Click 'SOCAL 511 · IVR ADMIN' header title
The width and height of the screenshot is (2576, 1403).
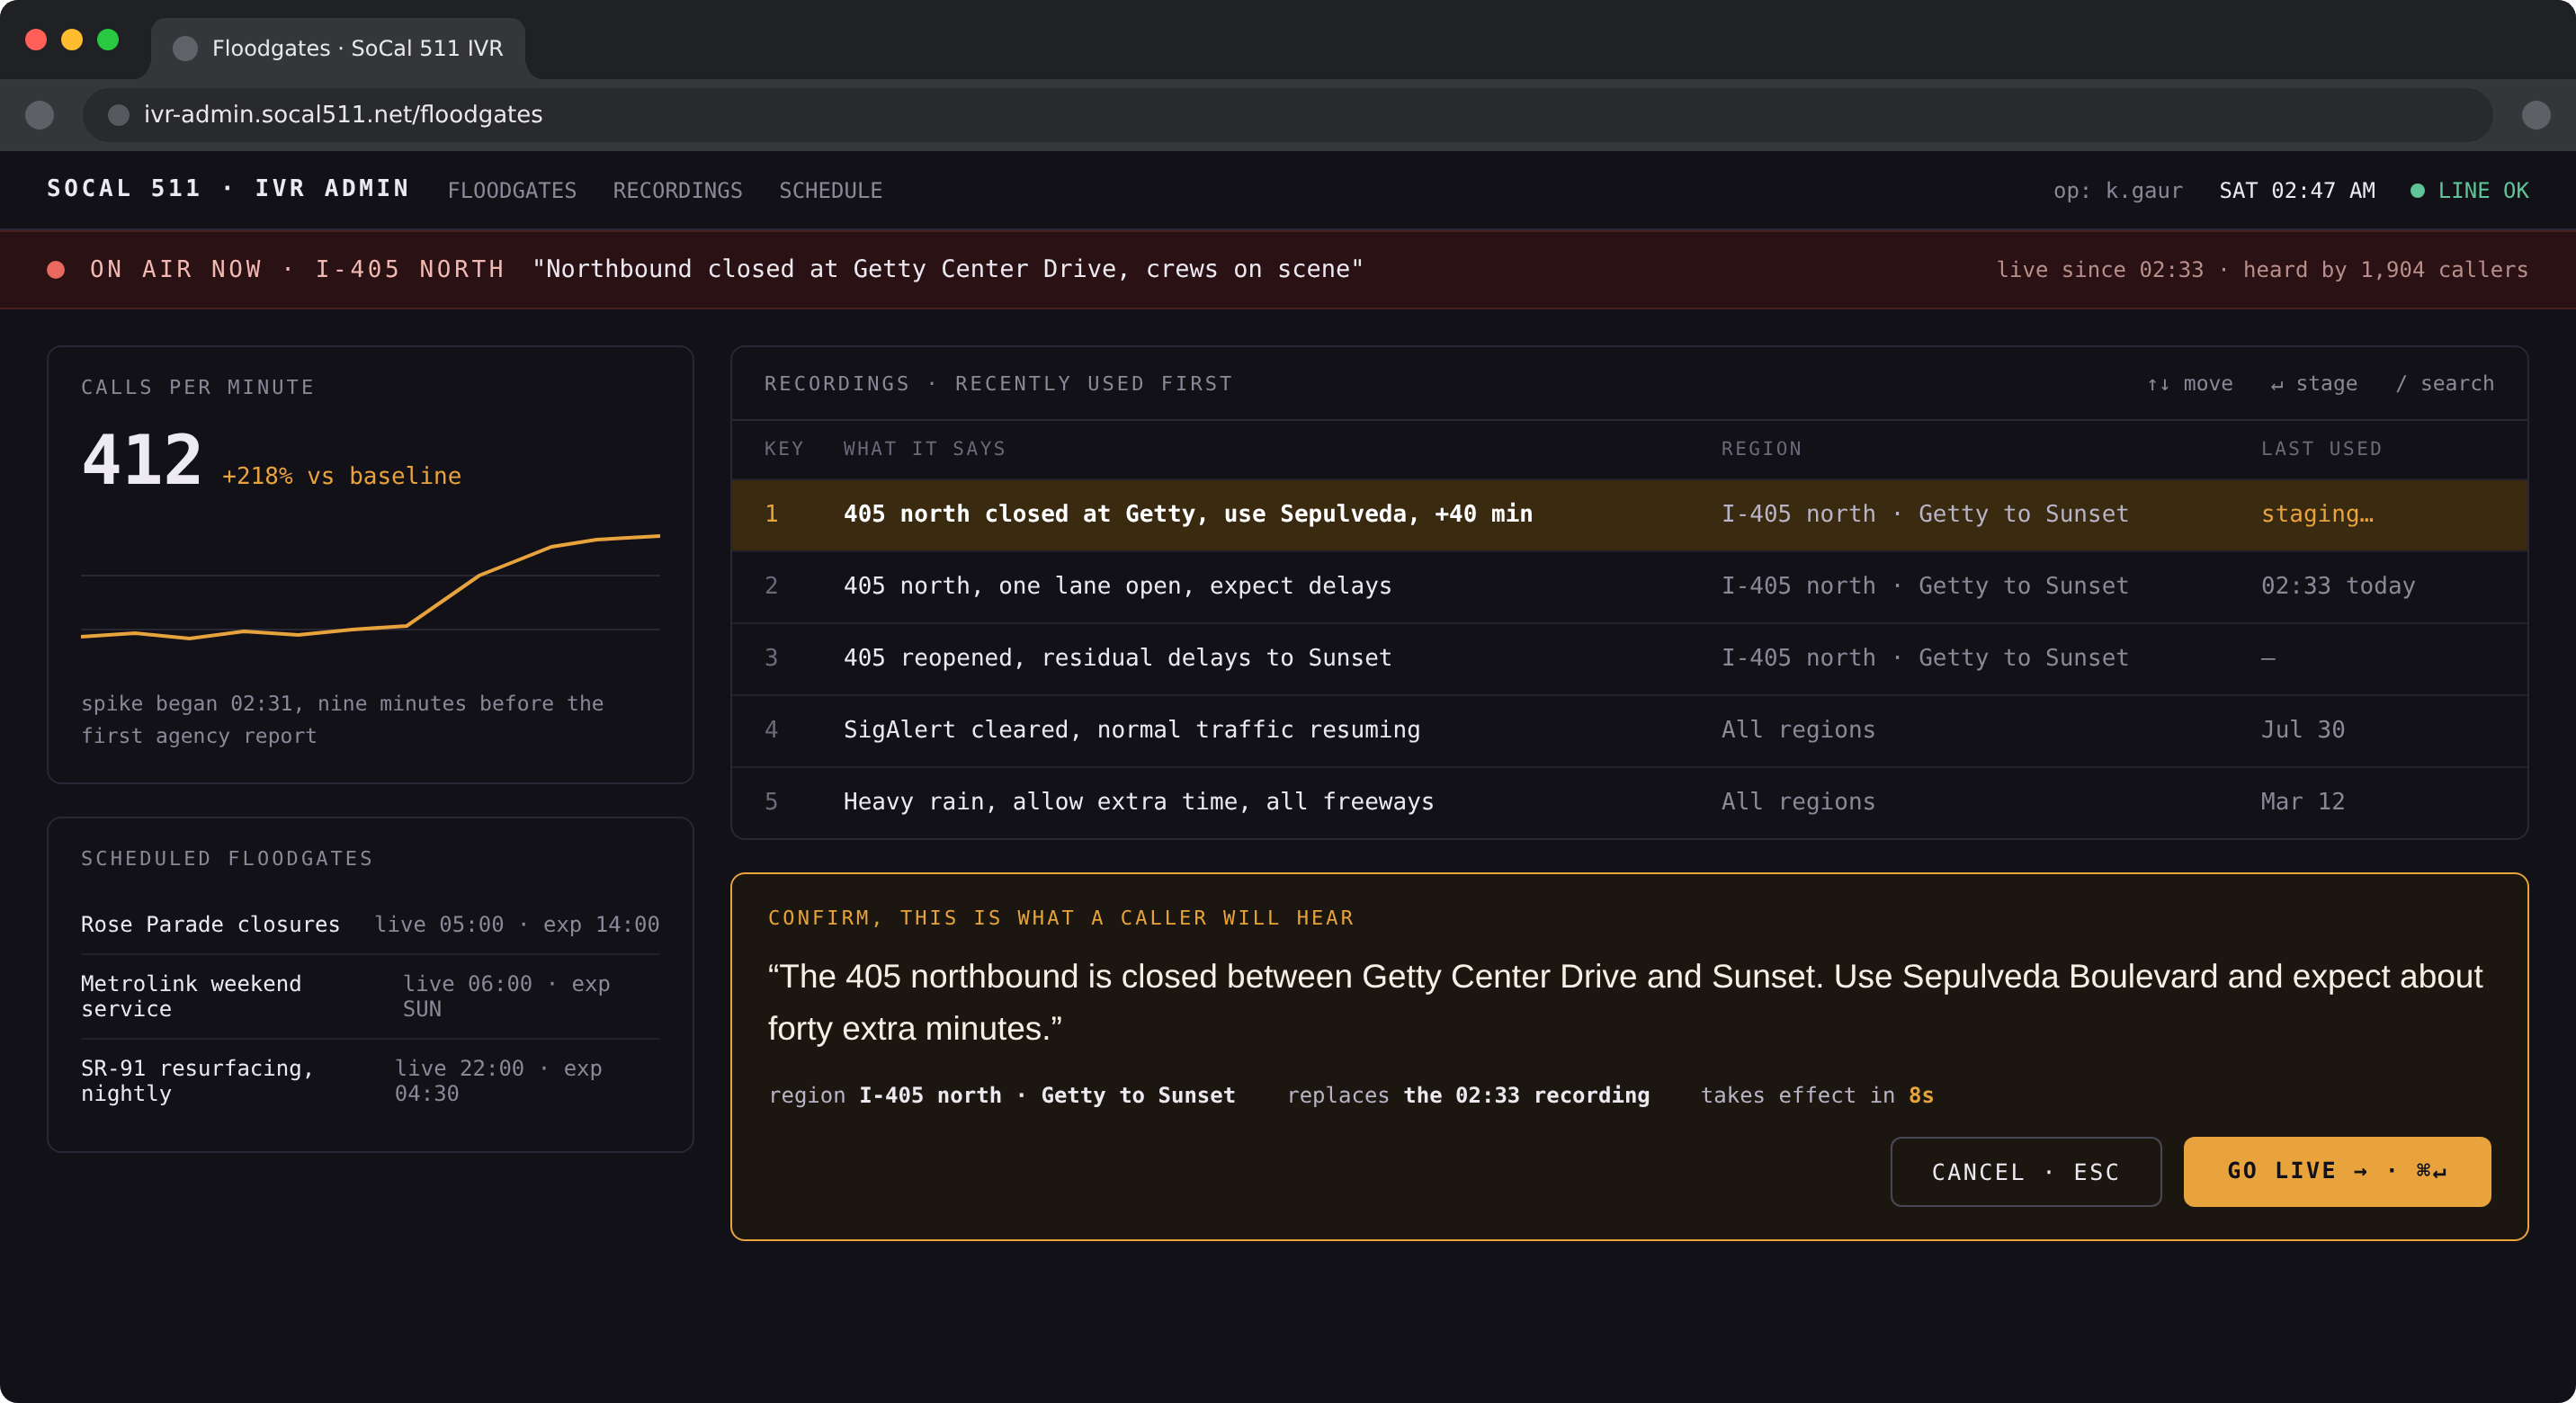[x=228, y=188]
